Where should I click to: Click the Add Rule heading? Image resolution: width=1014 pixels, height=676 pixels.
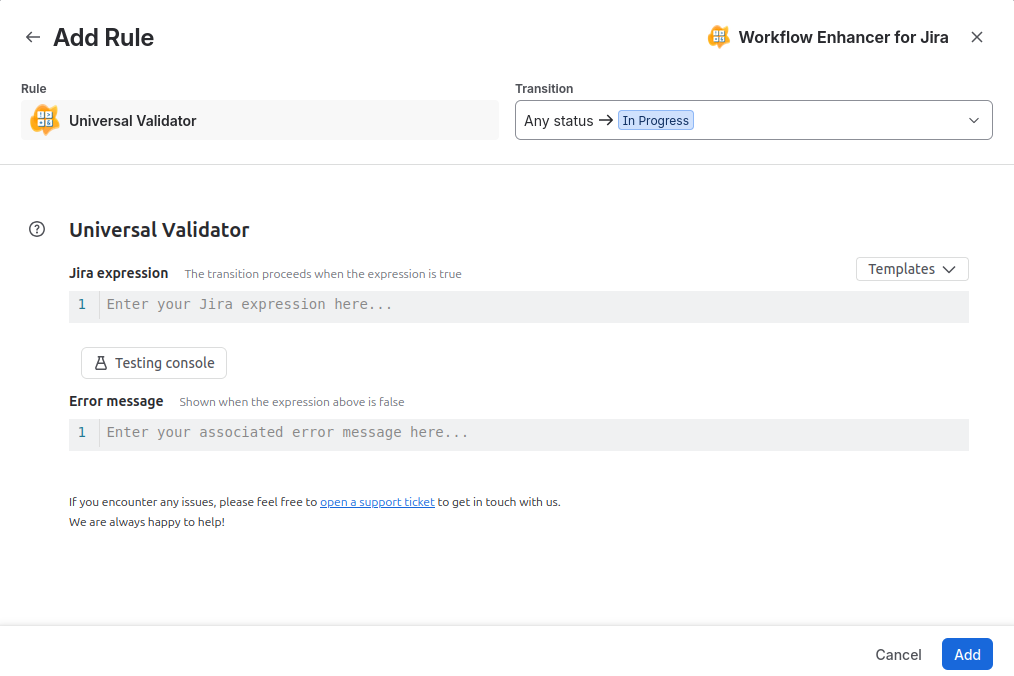point(103,38)
